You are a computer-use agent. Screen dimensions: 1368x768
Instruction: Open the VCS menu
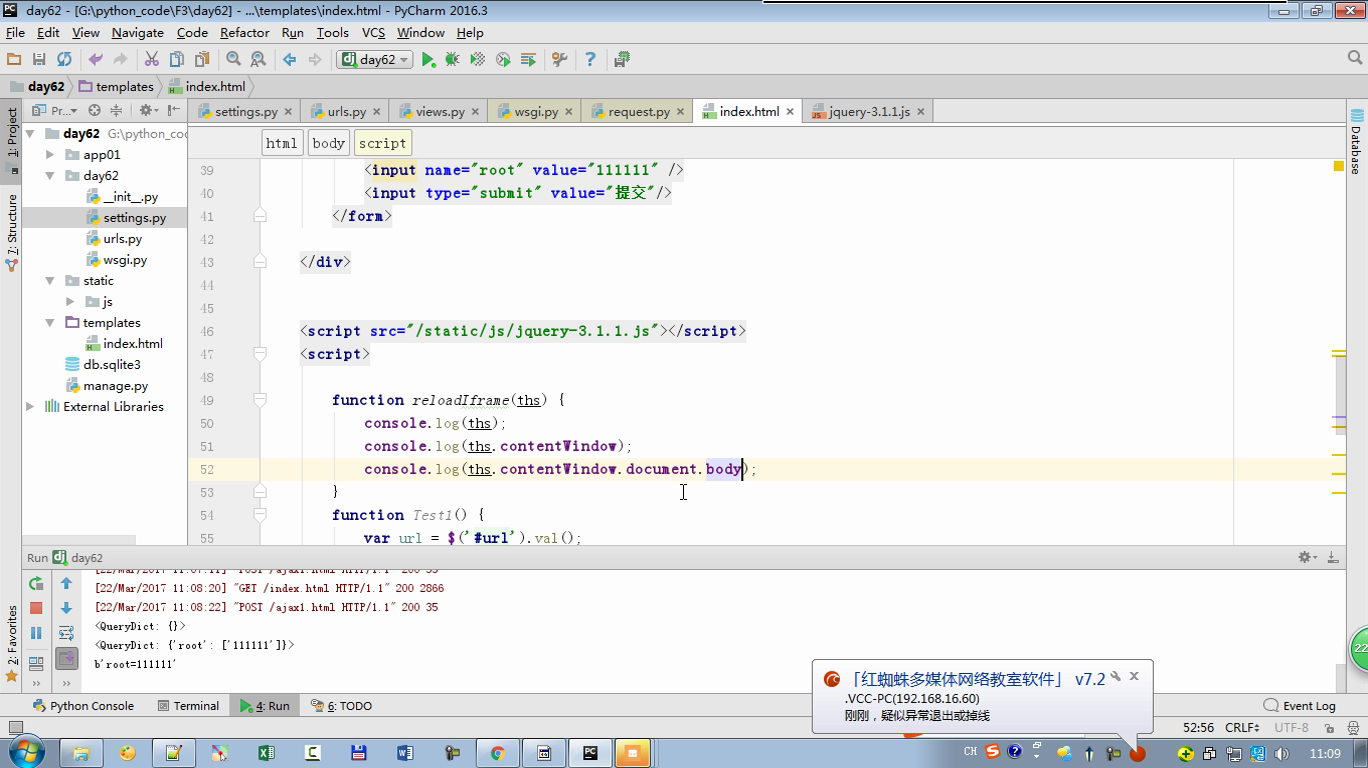point(373,32)
